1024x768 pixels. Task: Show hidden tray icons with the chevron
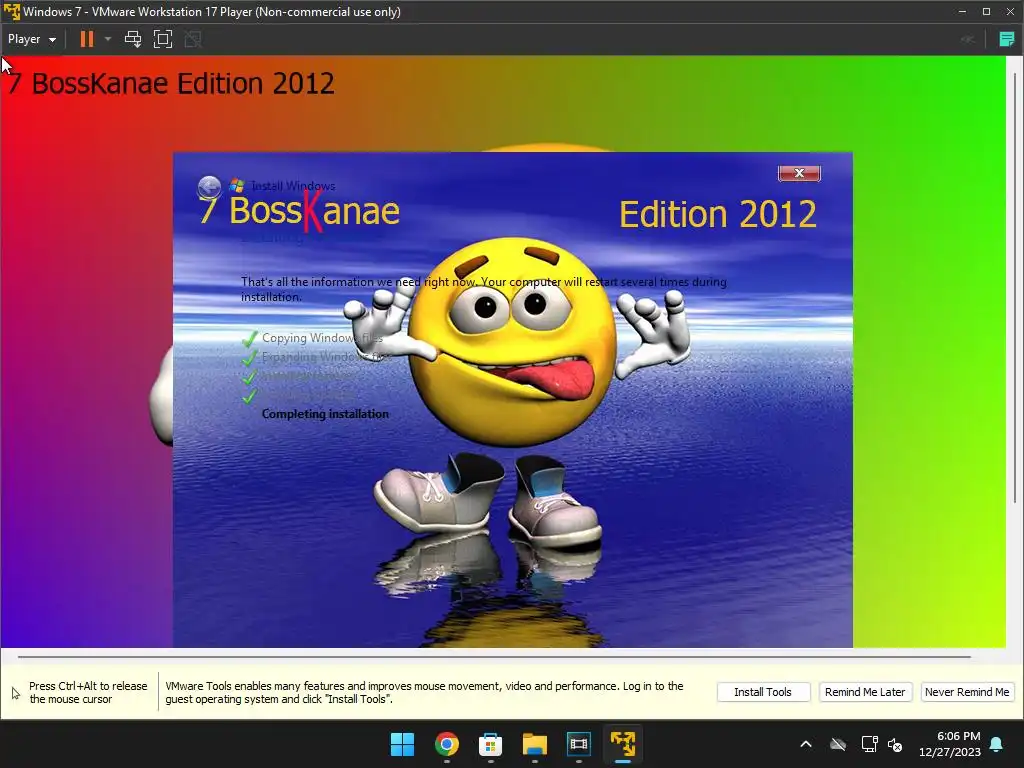[806, 744]
